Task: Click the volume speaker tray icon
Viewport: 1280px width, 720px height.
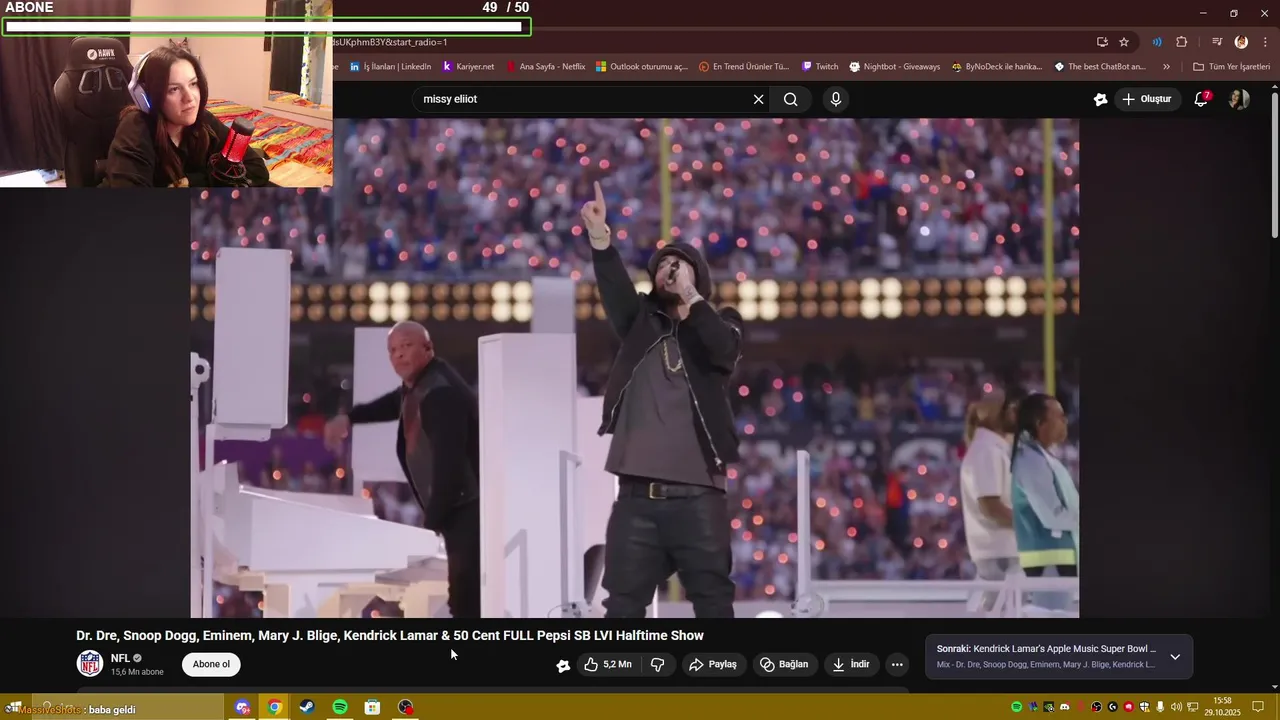Action: (x=1176, y=707)
